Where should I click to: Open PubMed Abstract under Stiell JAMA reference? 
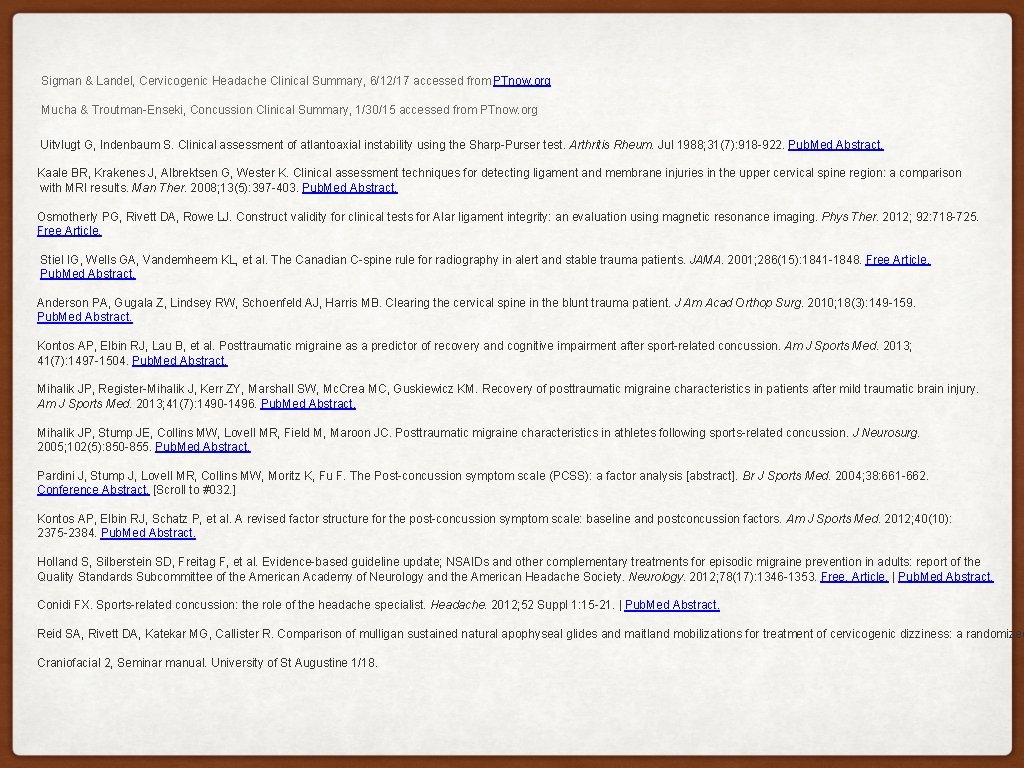tap(88, 274)
